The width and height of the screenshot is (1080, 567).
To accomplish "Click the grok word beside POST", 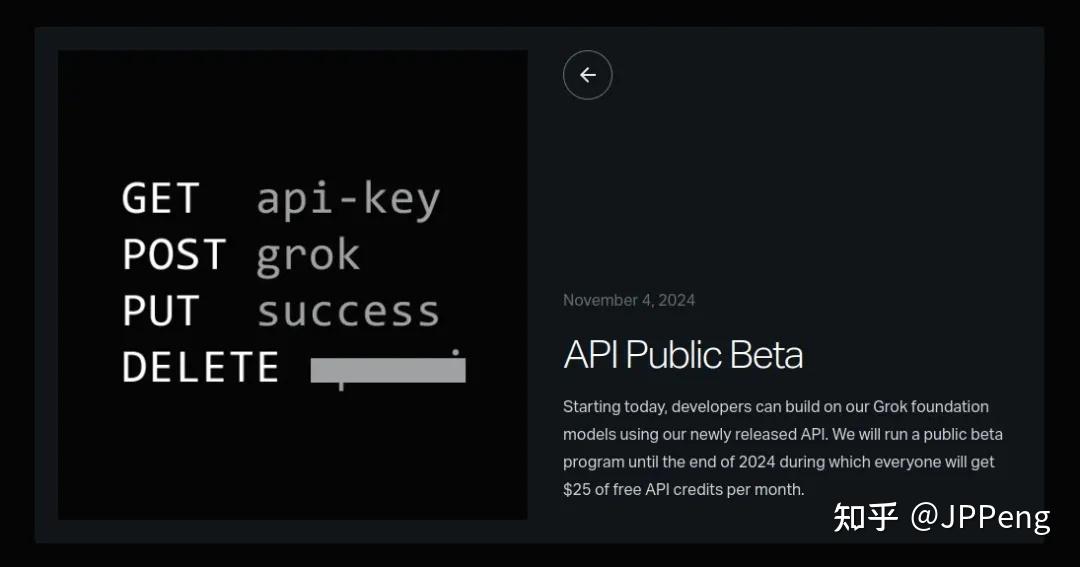I will (x=308, y=257).
